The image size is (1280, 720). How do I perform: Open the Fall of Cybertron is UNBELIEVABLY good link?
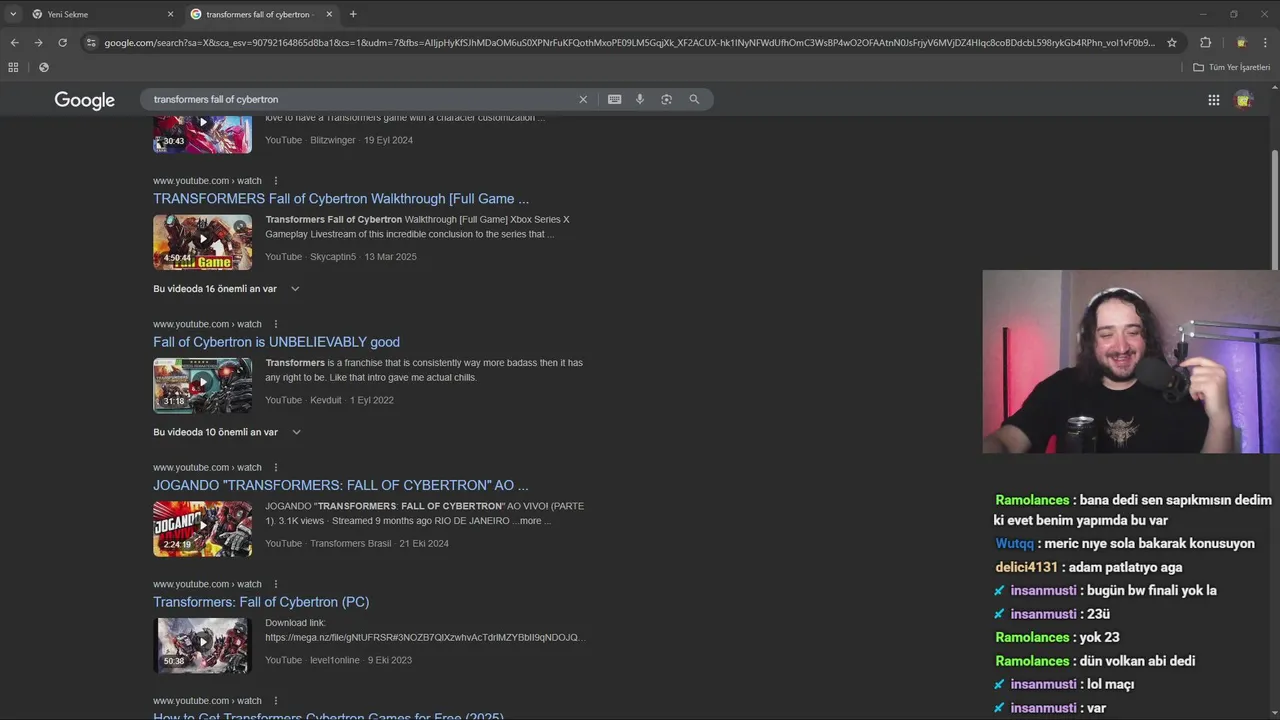[x=276, y=342]
